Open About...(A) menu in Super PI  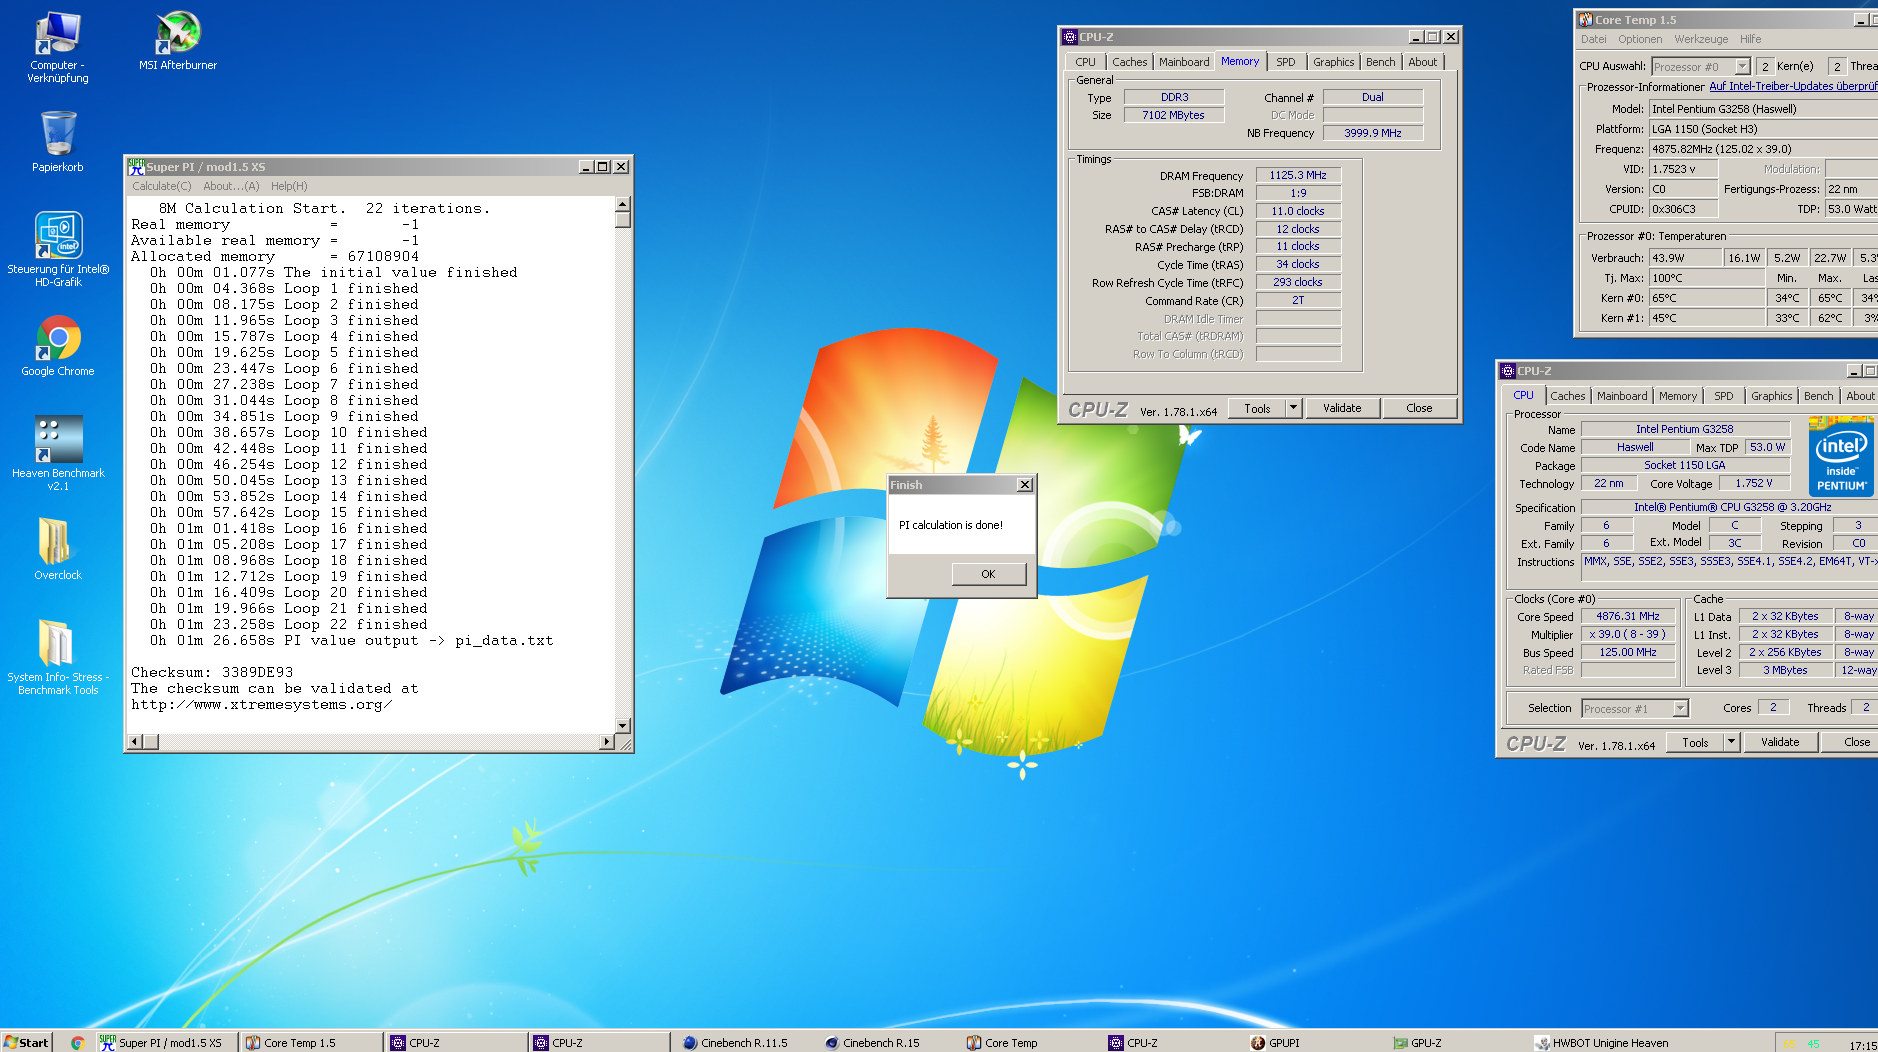(231, 186)
